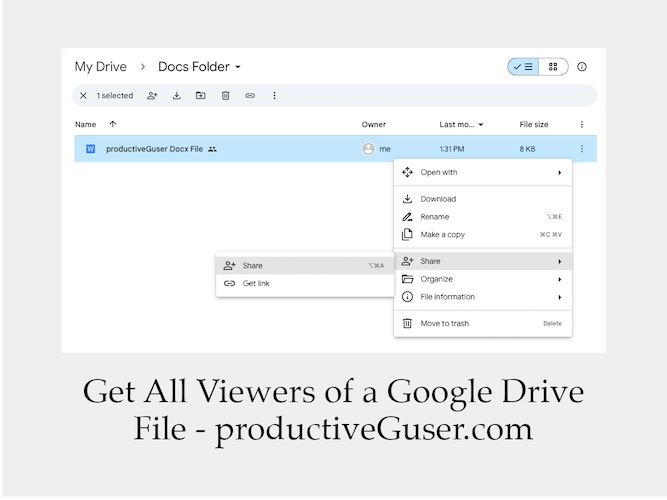Click the Organize folder icon

tap(407, 279)
